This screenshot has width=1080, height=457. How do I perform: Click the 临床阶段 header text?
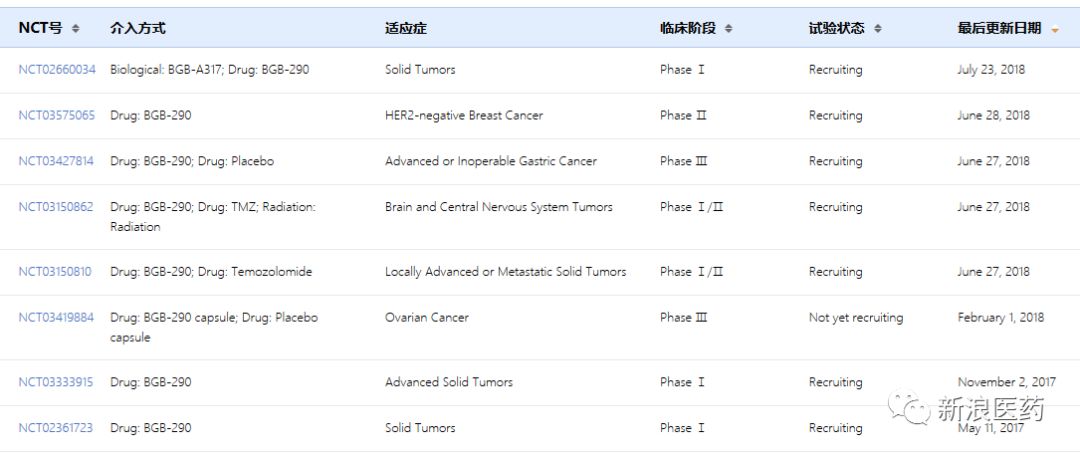tap(688, 29)
